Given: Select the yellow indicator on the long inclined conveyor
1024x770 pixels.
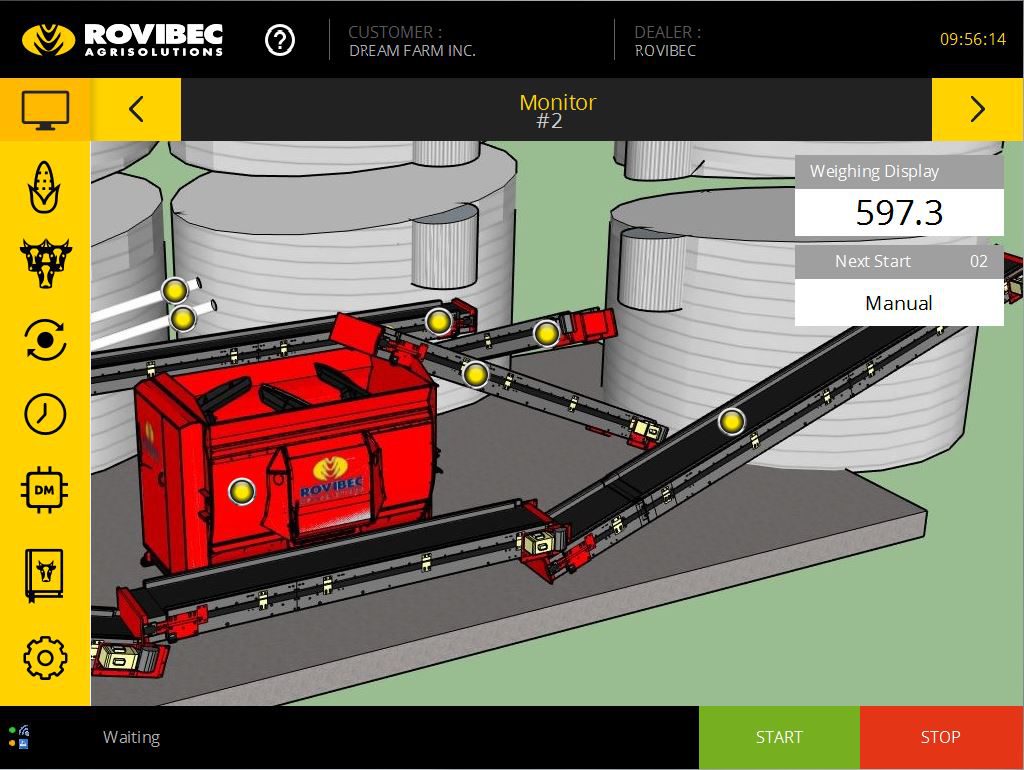Looking at the screenshot, I should (x=731, y=421).
